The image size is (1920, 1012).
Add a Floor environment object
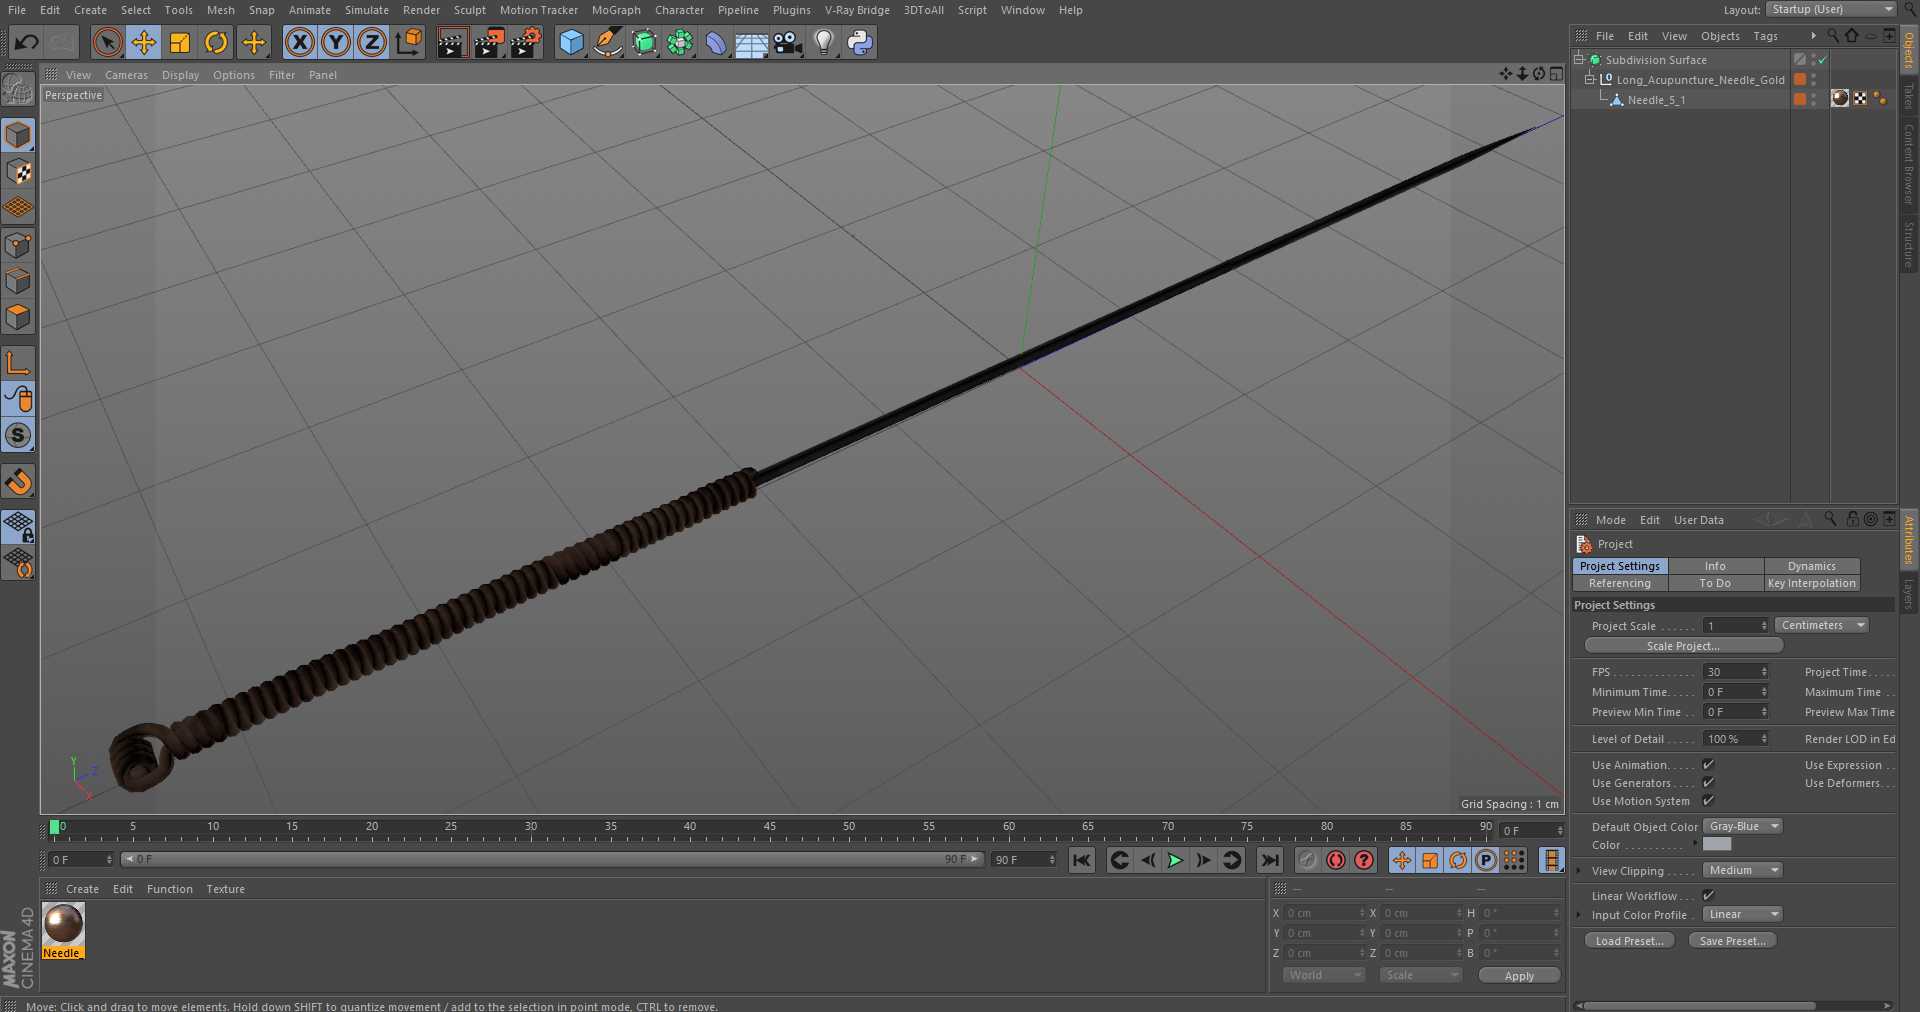[752, 42]
